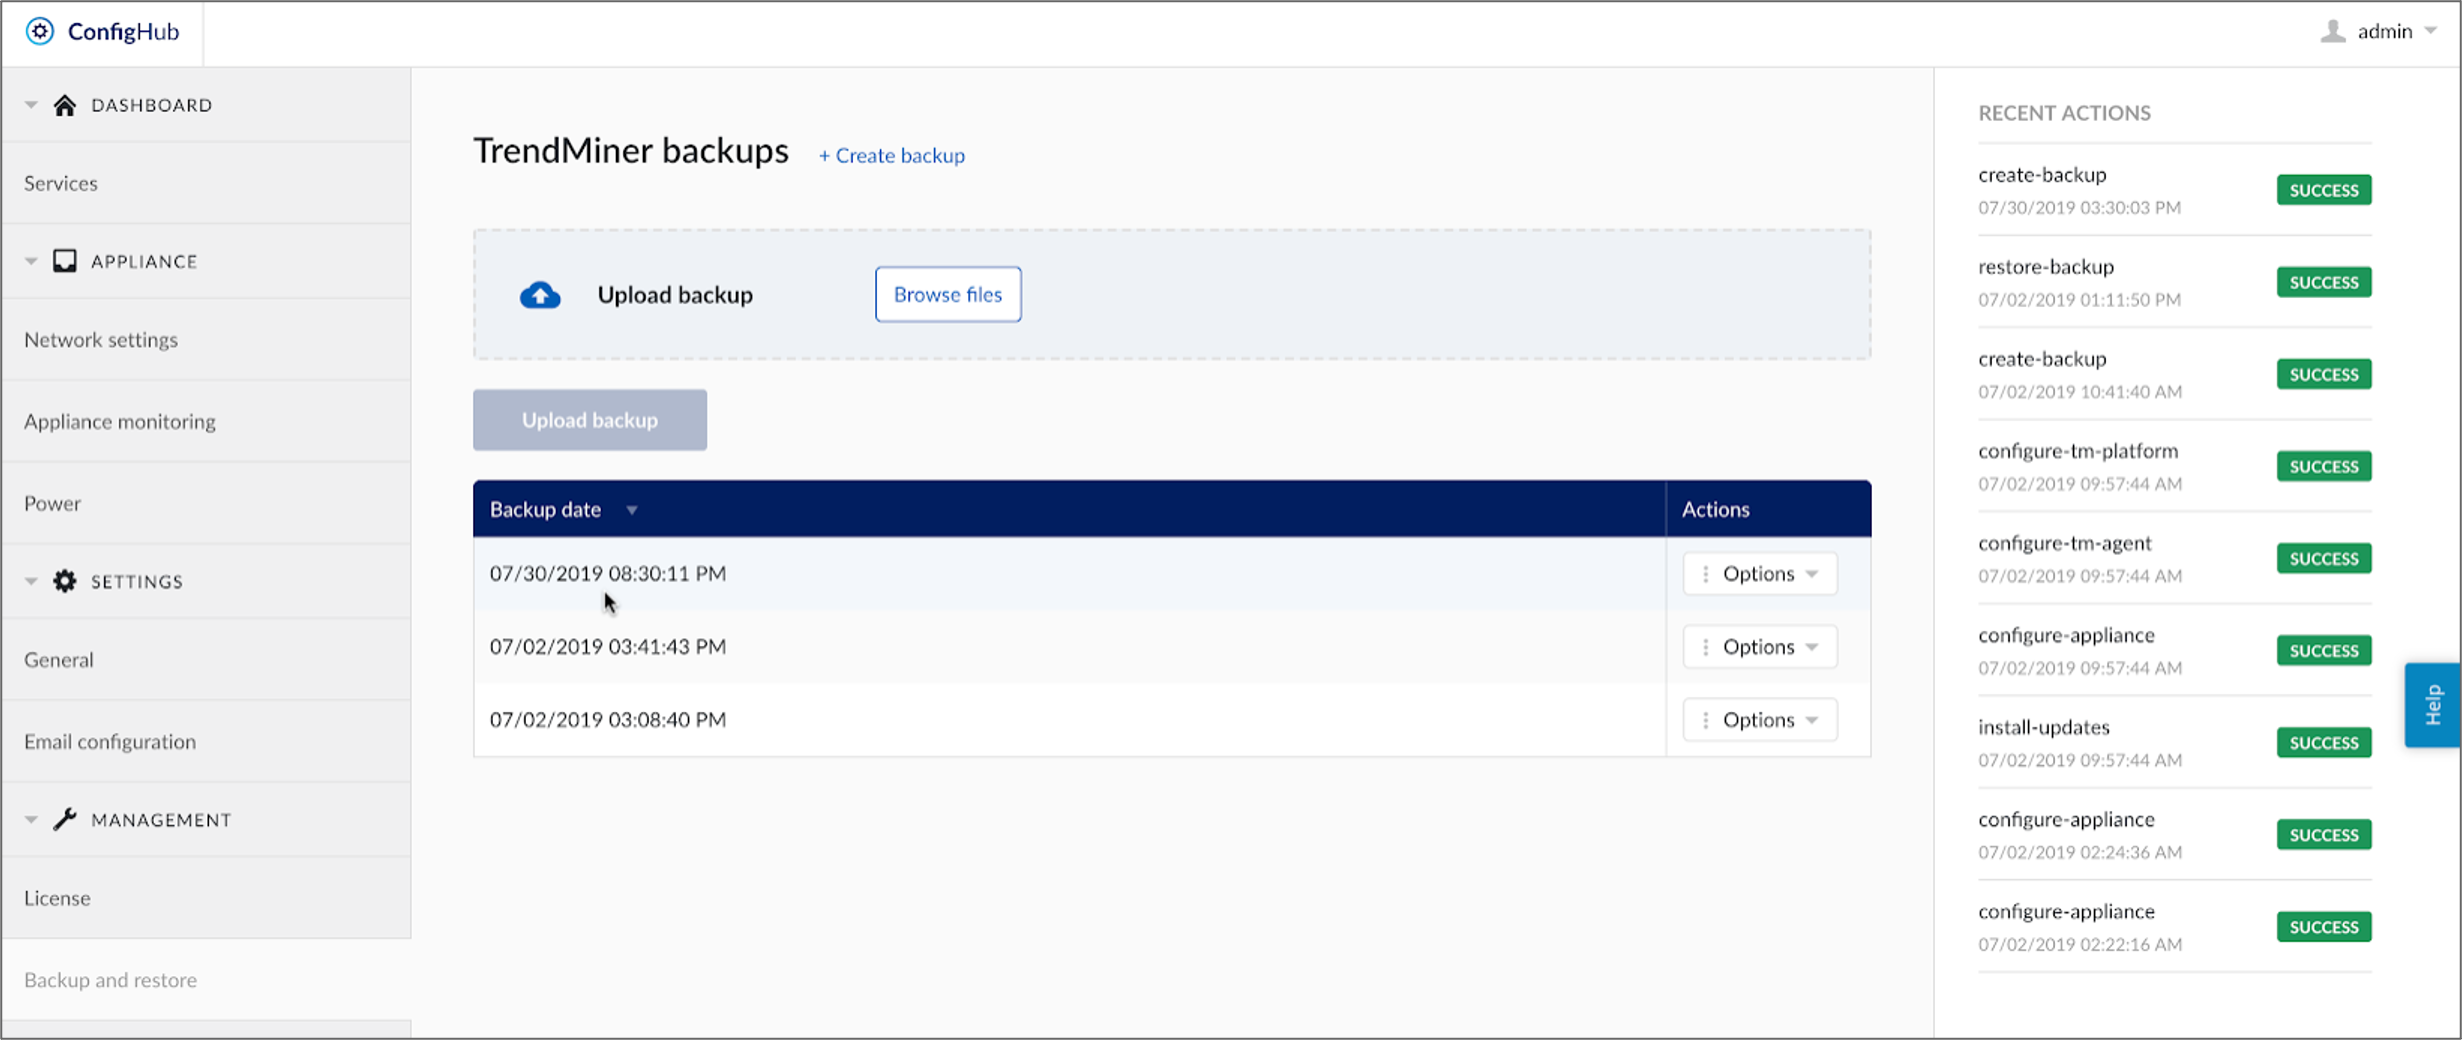
Task: Click the Settings section label
Action: [137, 581]
